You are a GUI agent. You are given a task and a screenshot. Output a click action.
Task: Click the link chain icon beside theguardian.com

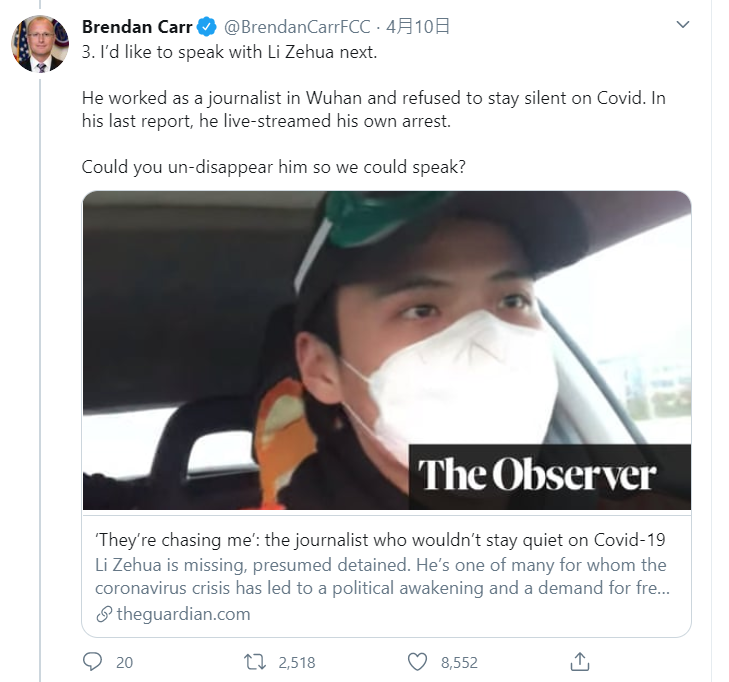[103, 614]
